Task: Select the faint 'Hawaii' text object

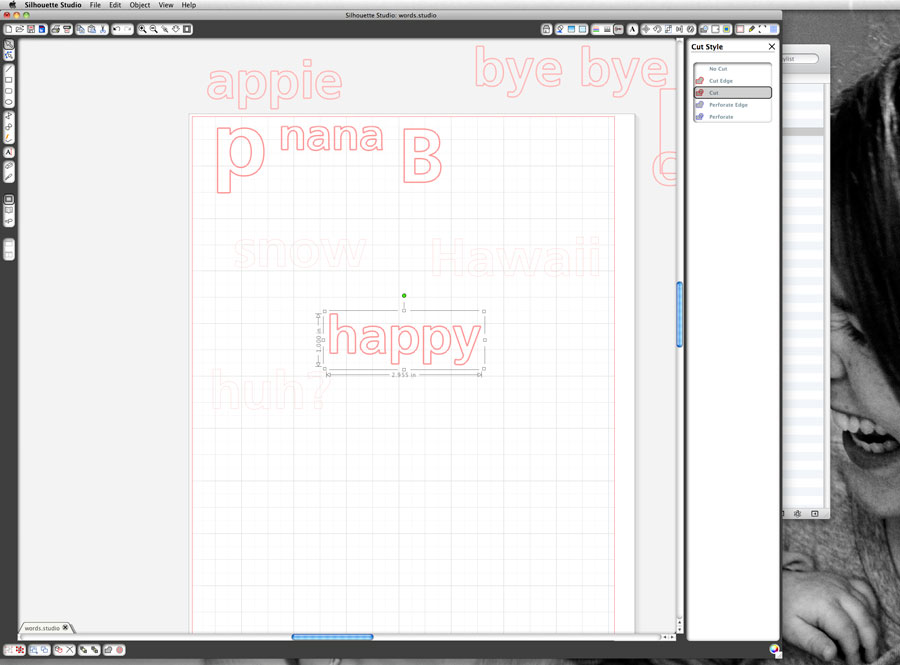Action: (515, 256)
